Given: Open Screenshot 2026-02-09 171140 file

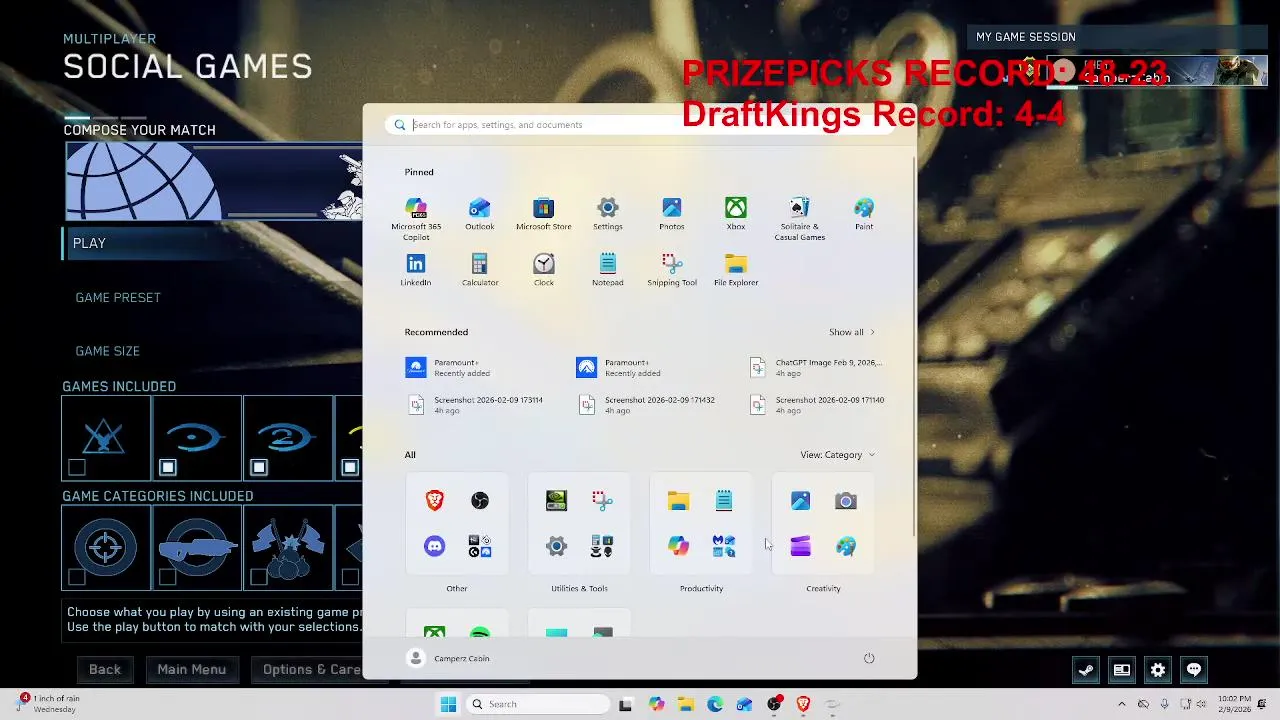Looking at the screenshot, I should (x=818, y=405).
